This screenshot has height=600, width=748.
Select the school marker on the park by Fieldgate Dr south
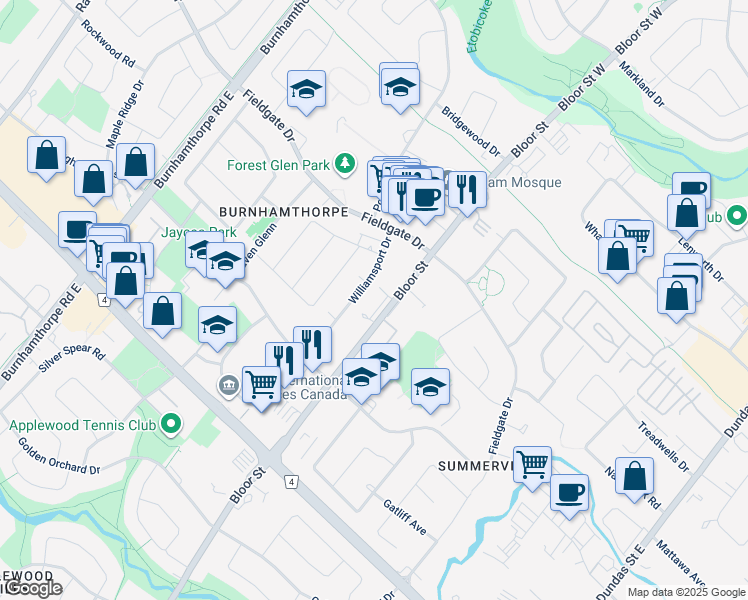[431, 388]
